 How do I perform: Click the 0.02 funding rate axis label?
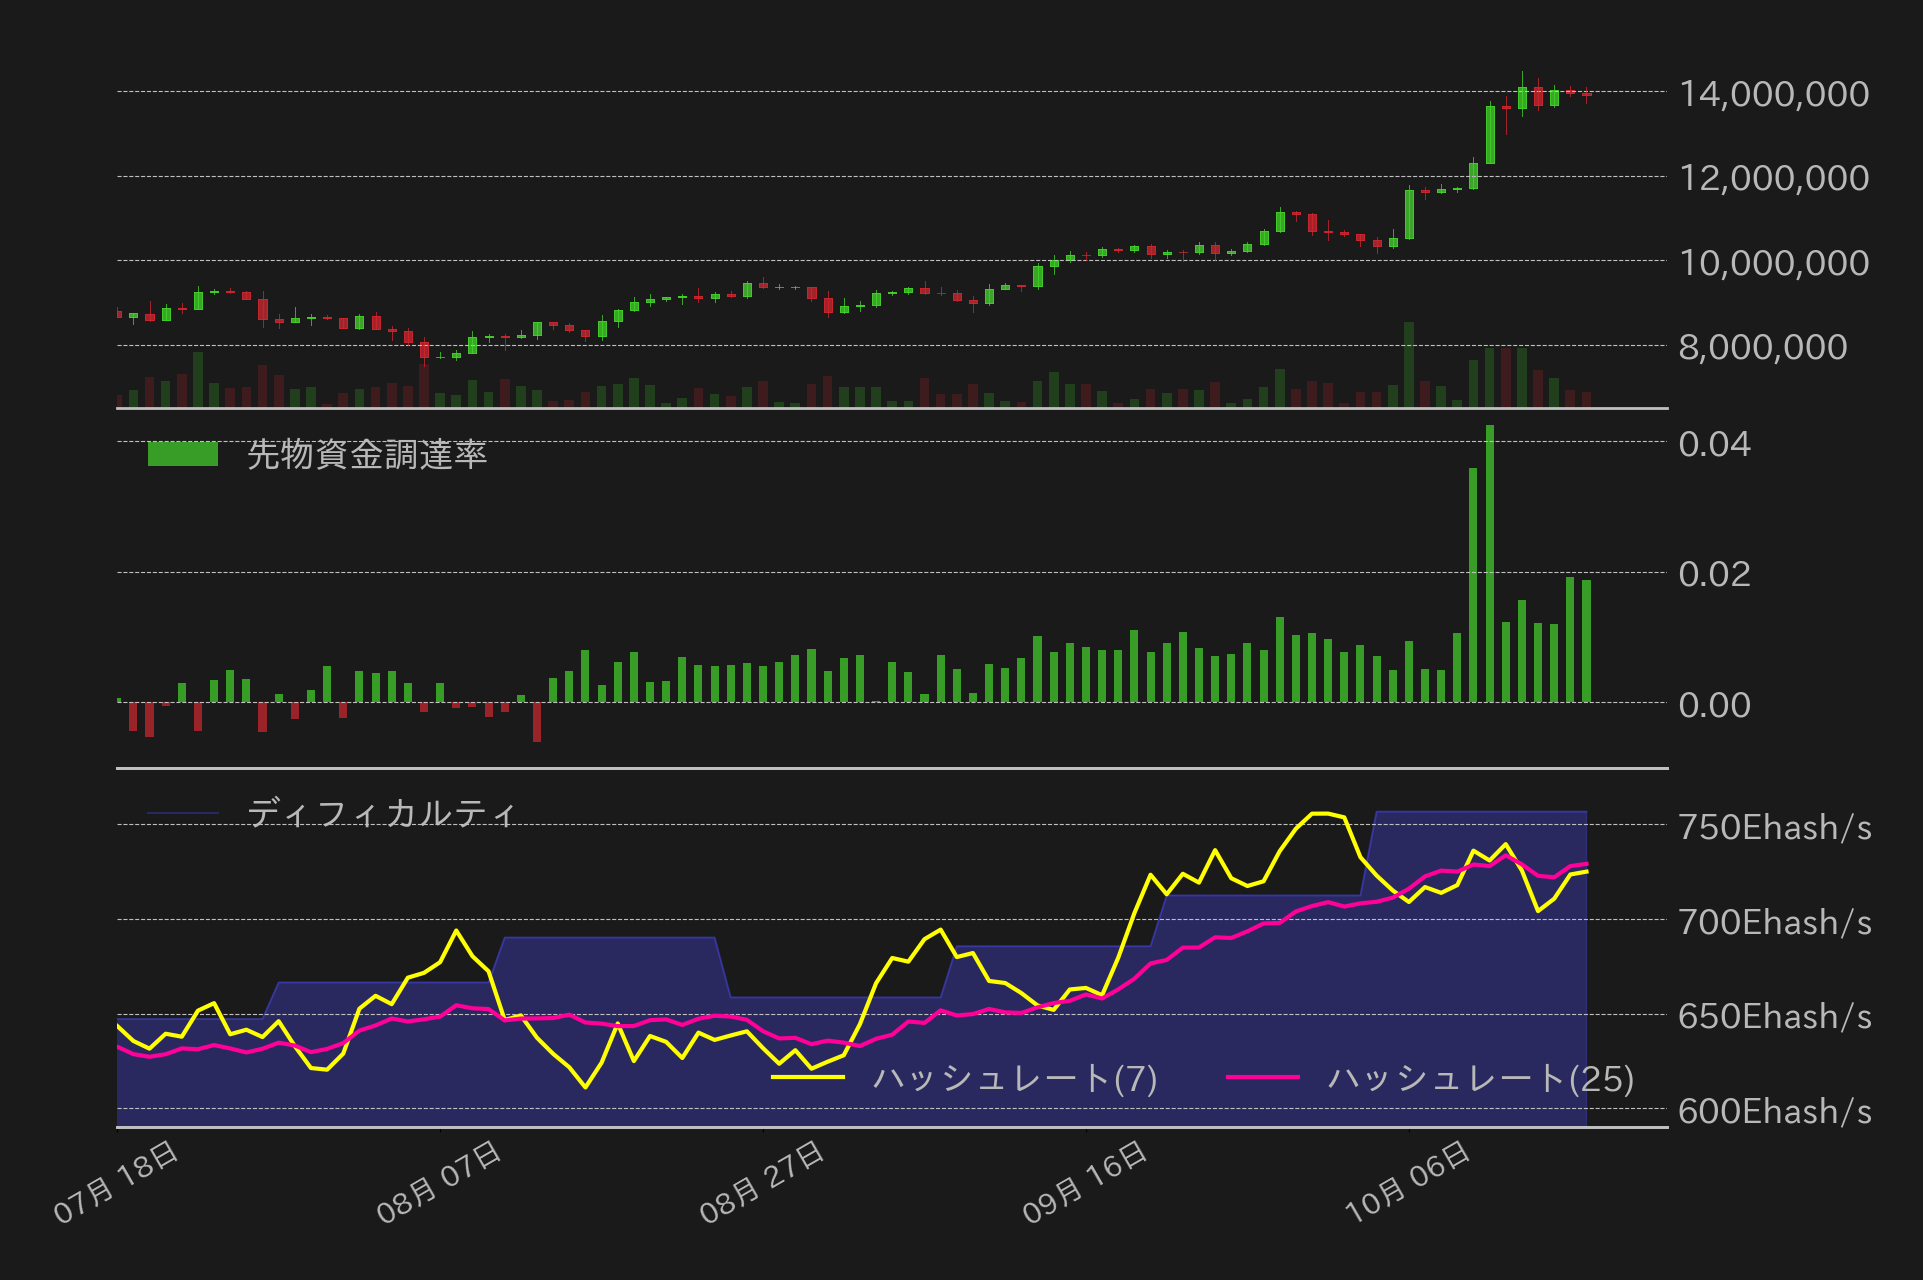pyautogui.click(x=1714, y=574)
